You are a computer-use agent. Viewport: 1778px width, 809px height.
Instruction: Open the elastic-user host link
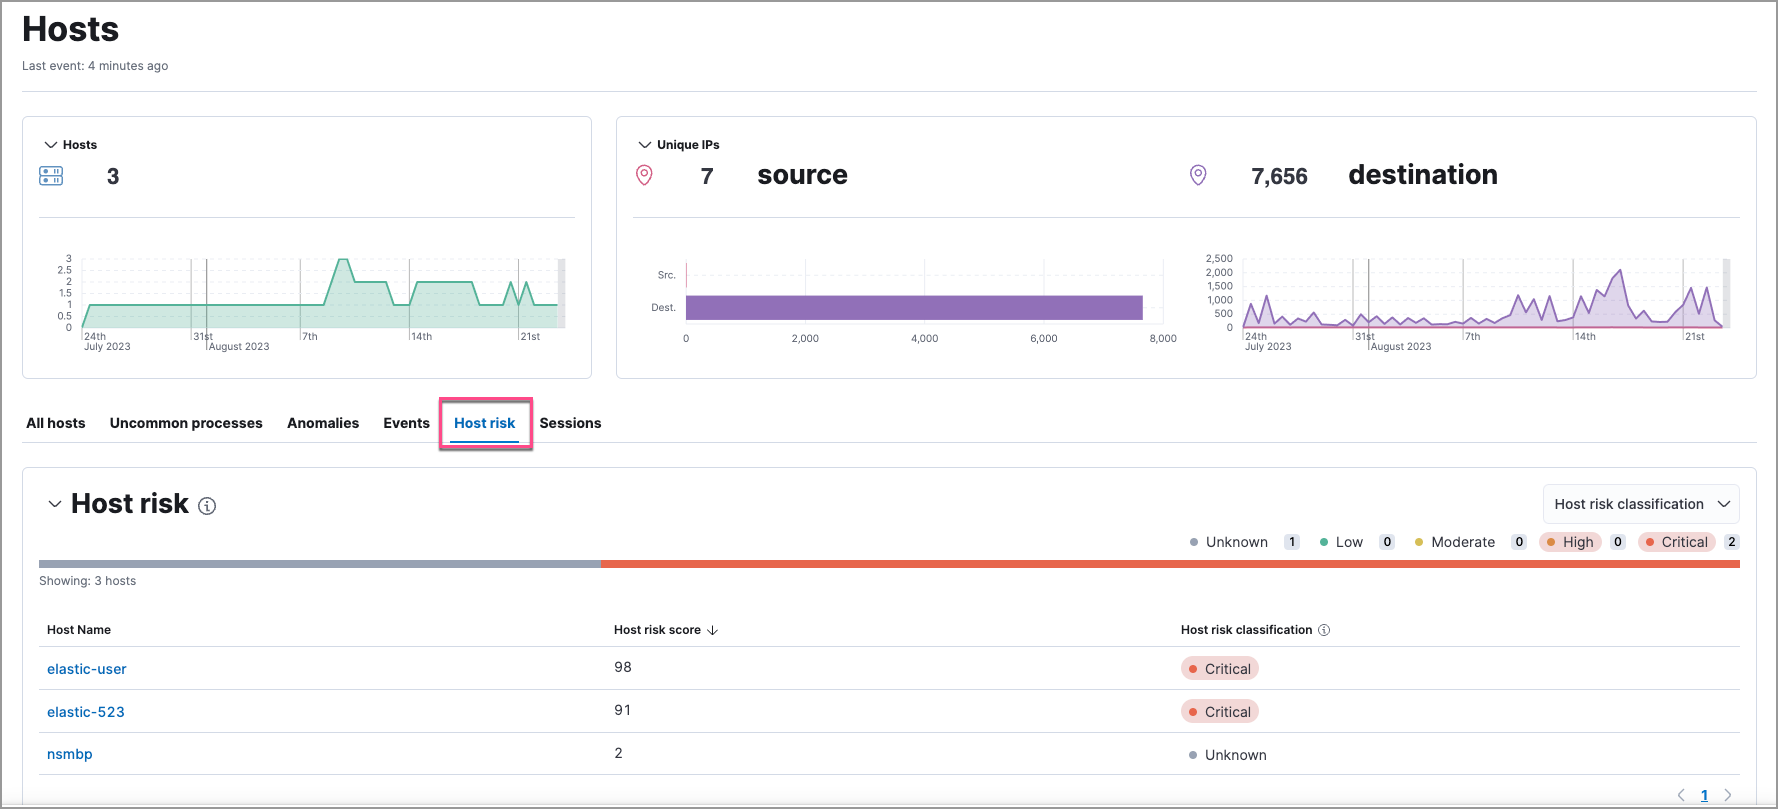(87, 669)
